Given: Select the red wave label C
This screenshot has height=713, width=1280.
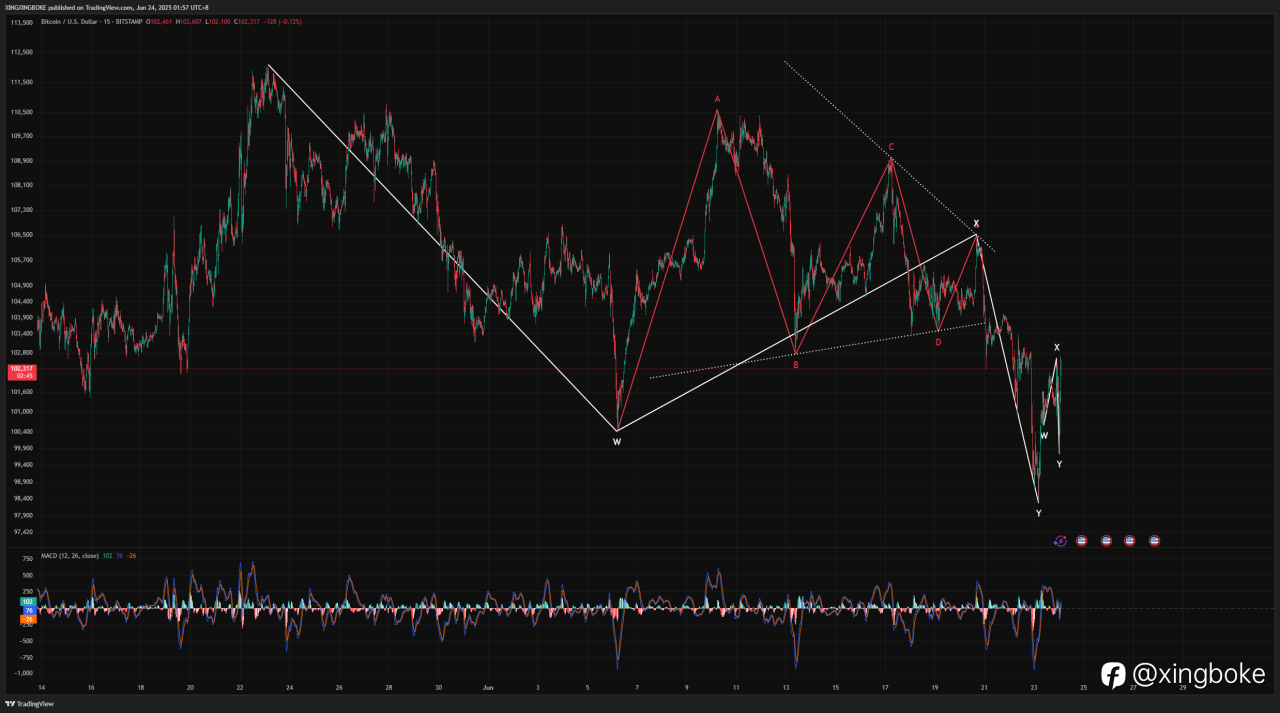Looking at the screenshot, I should pyautogui.click(x=891, y=147).
